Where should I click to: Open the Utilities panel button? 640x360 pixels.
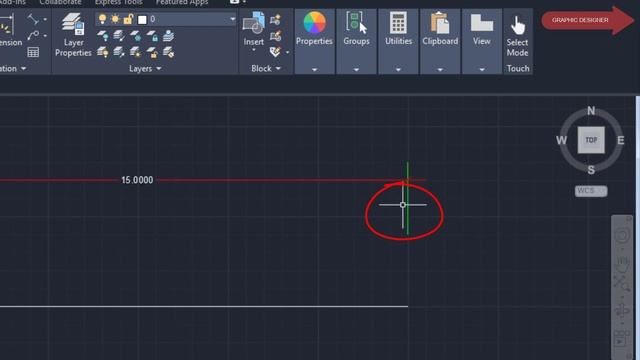(x=398, y=29)
